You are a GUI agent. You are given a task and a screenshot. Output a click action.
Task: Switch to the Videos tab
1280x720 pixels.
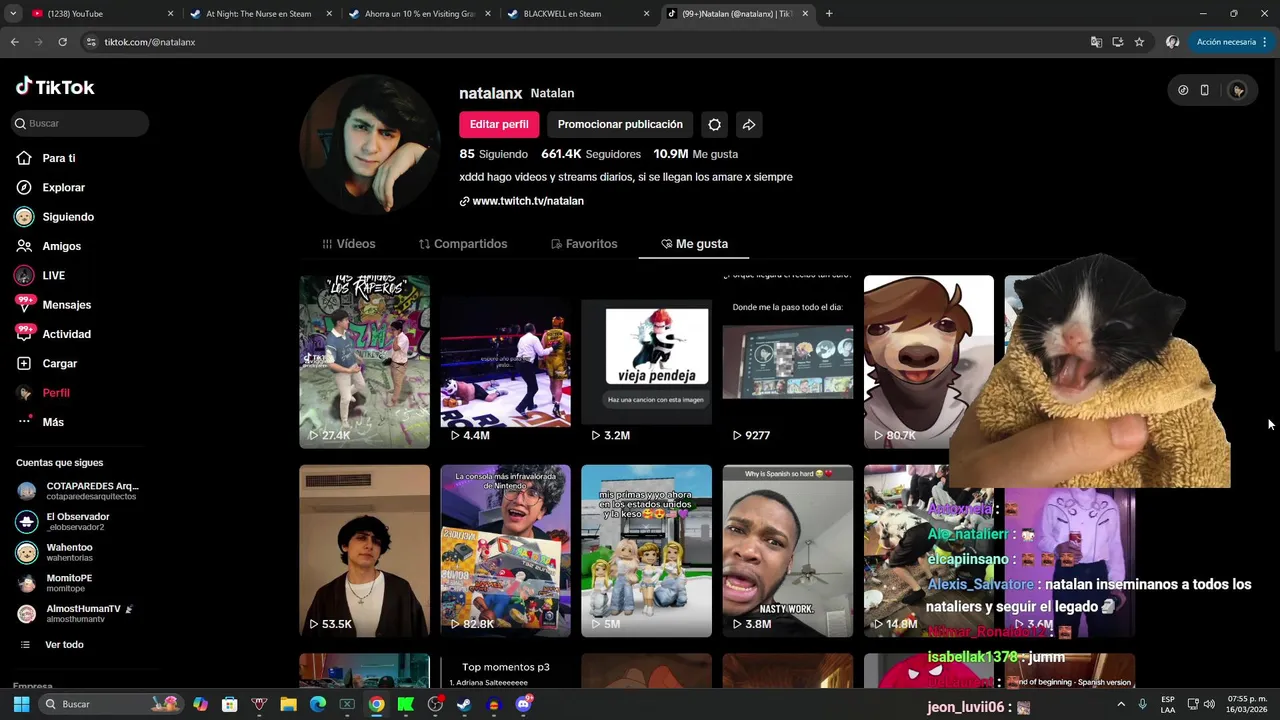point(348,244)
